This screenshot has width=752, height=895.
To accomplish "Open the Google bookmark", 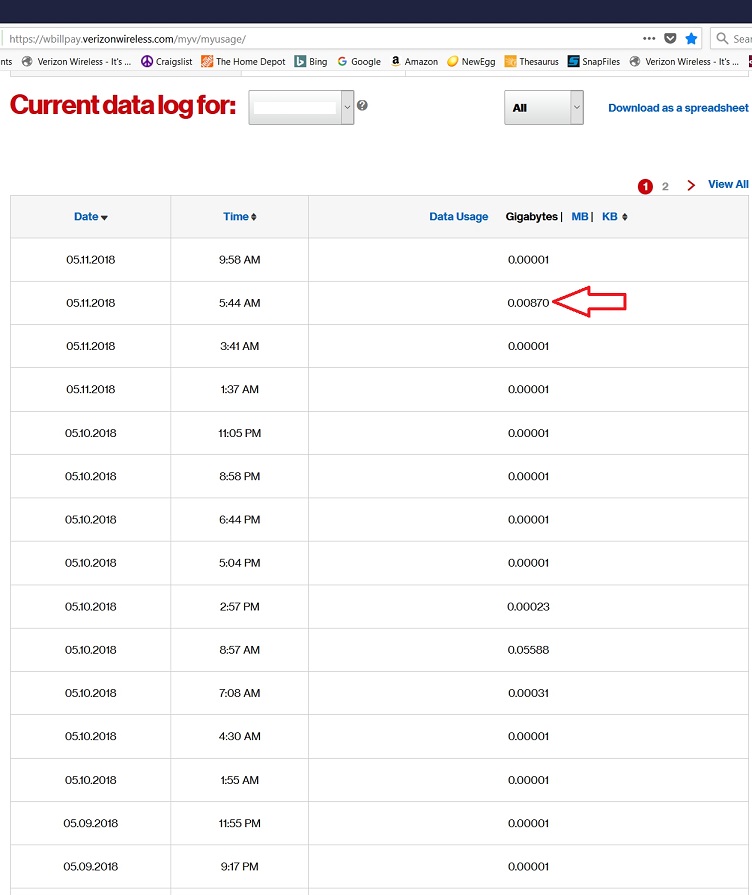I will (359, 62).
